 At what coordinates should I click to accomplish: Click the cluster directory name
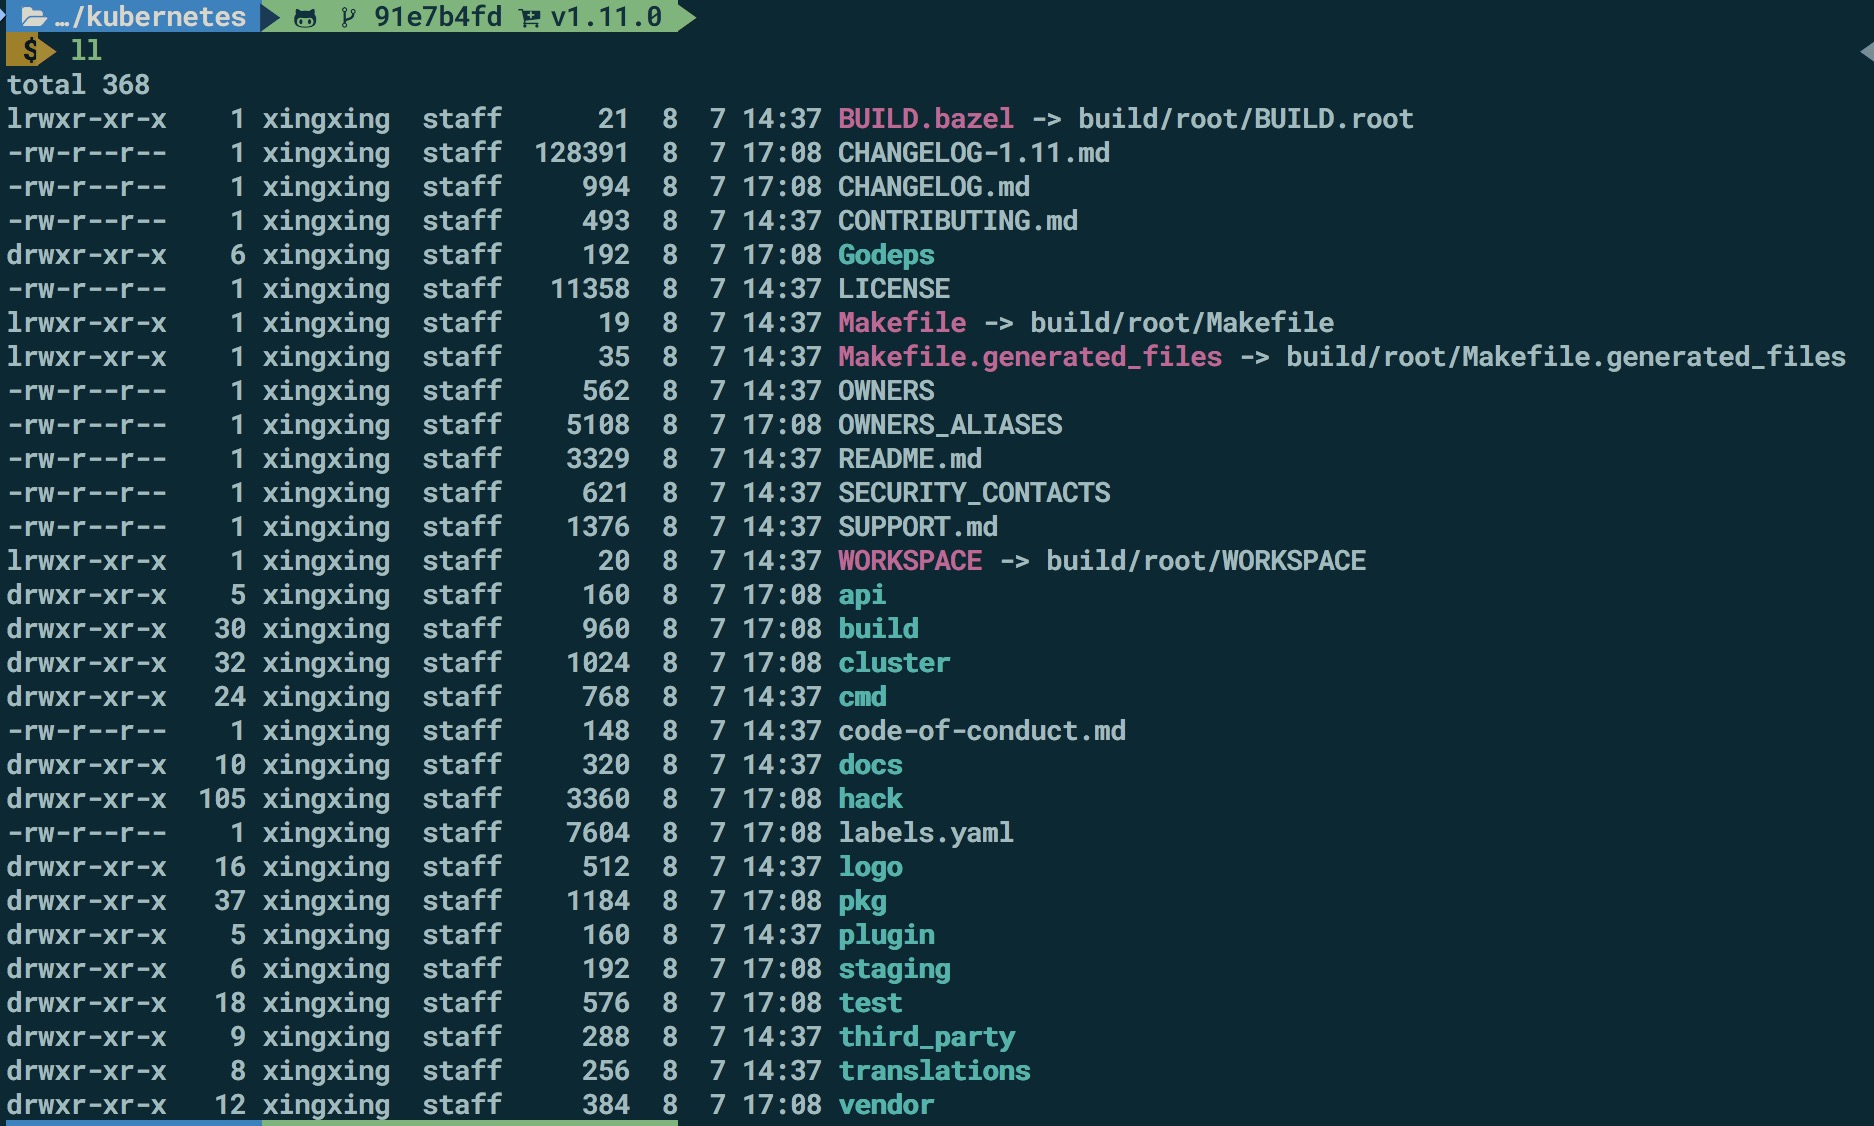[894, 662]
